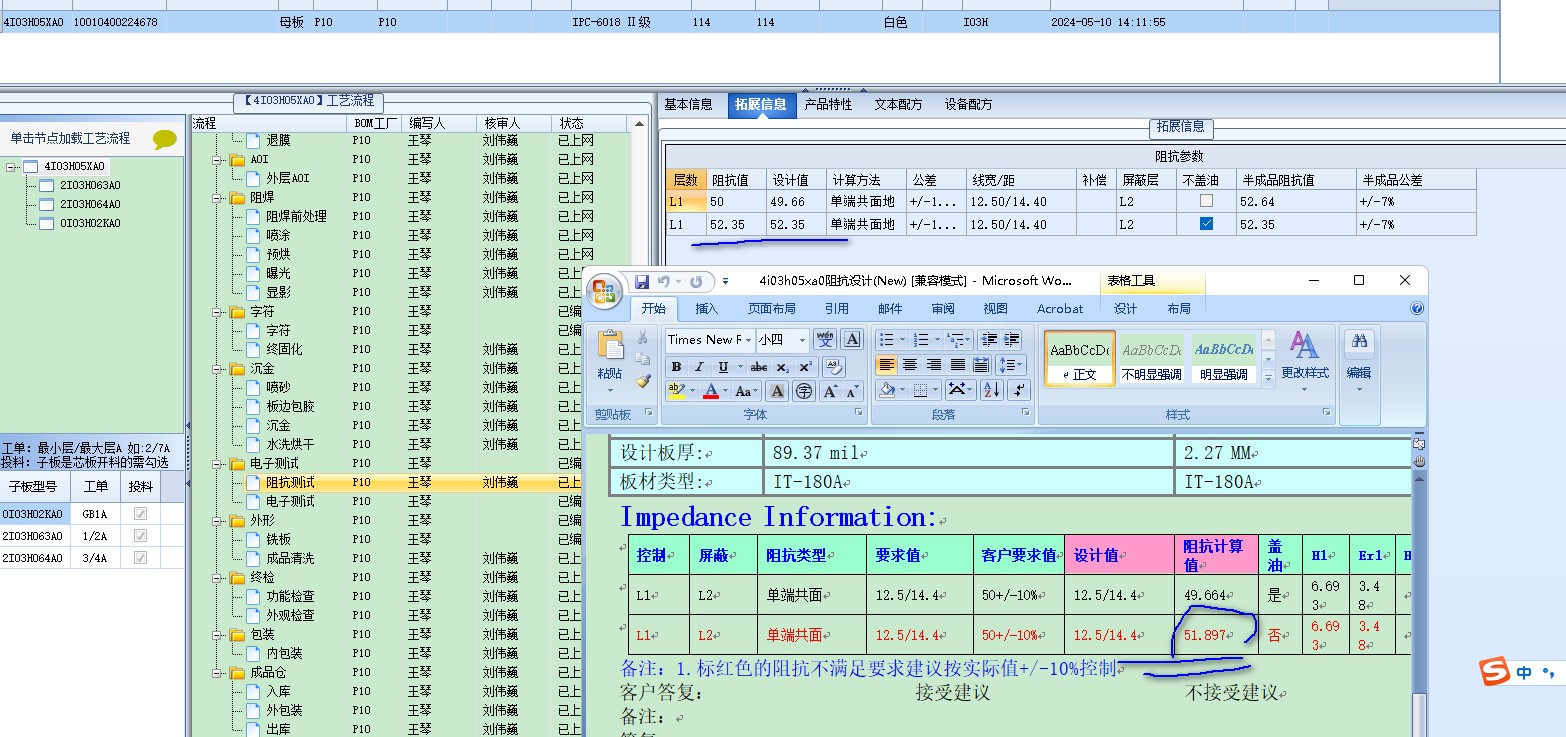Select the 2I03H063A0 child node

click(90, 185)
